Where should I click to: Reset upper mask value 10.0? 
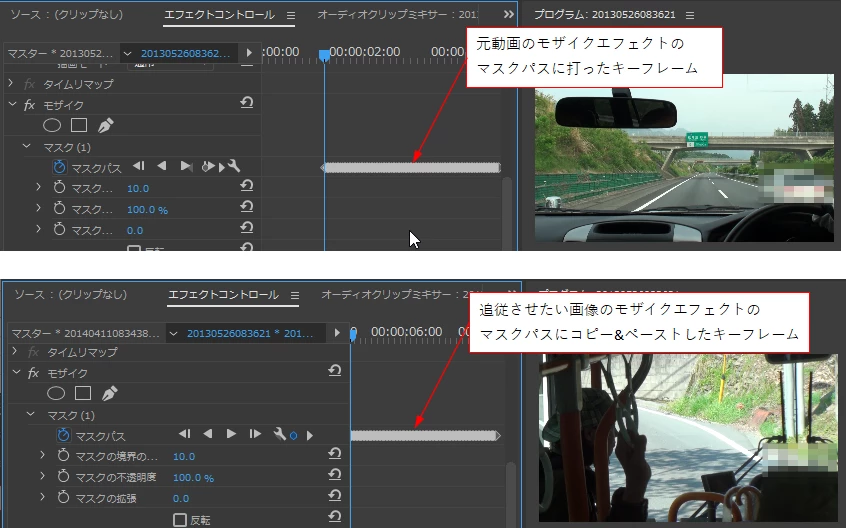(247, 186)
